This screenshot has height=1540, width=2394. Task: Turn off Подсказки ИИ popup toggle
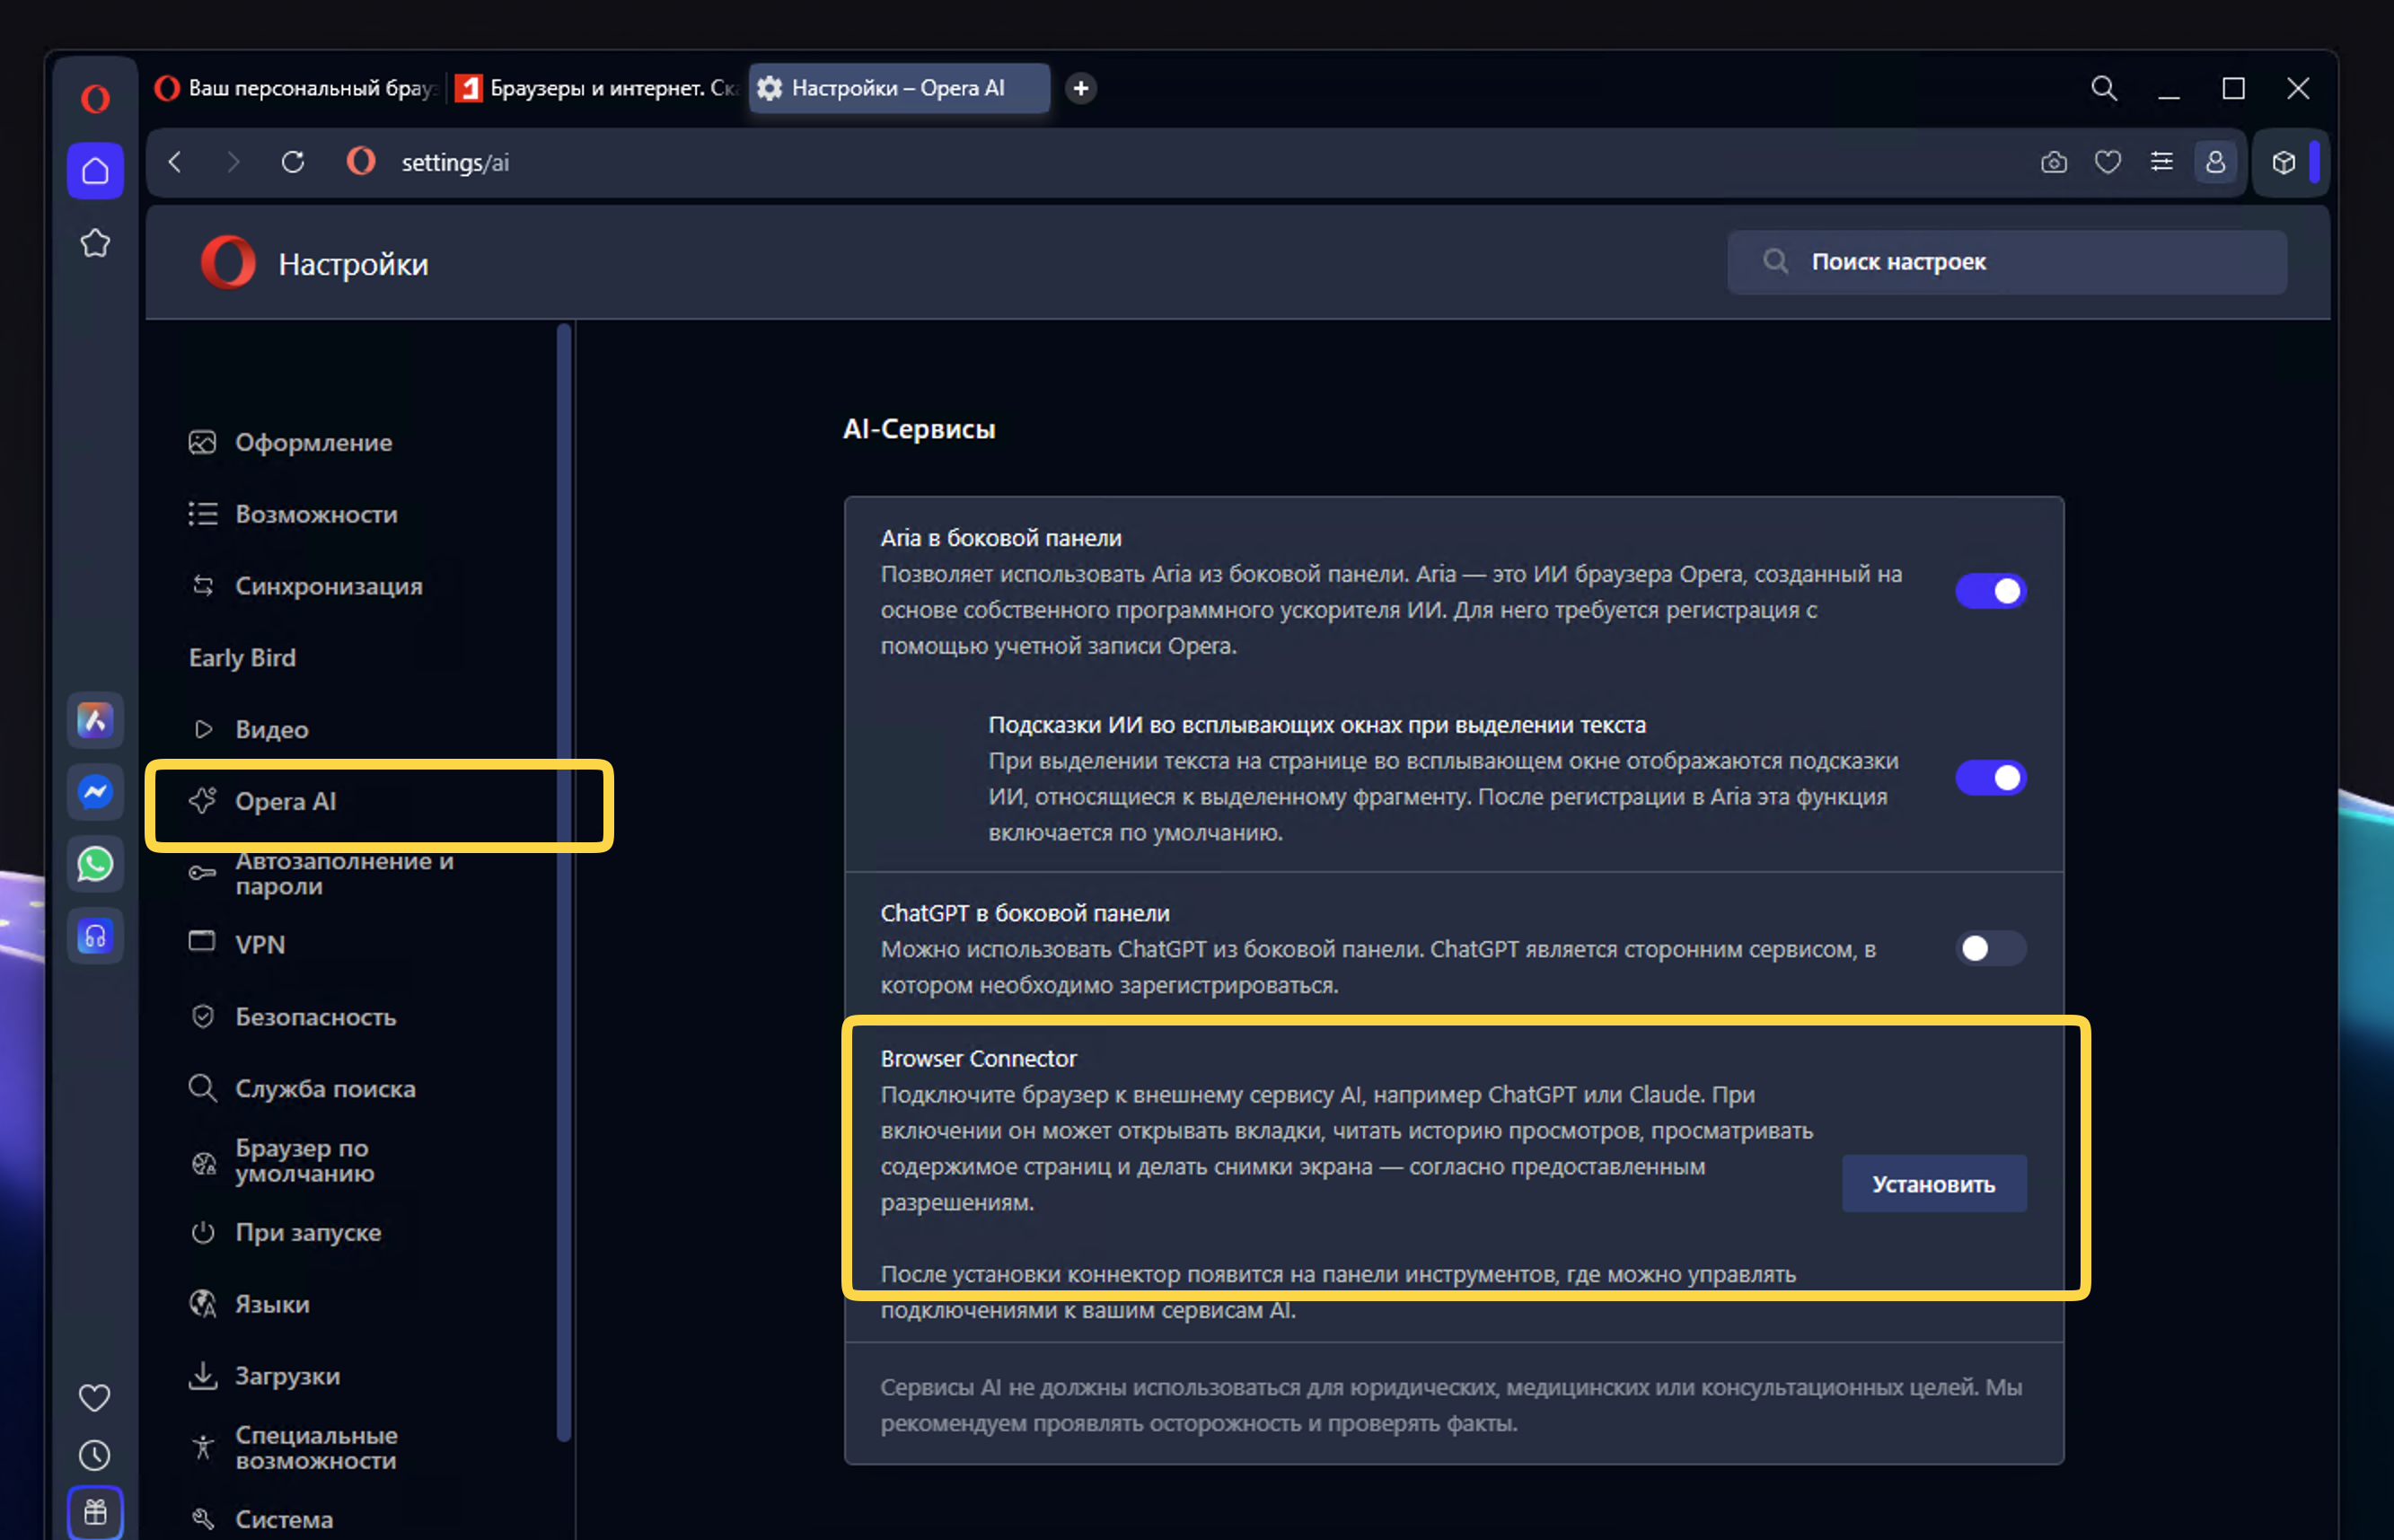point(1990,778)
